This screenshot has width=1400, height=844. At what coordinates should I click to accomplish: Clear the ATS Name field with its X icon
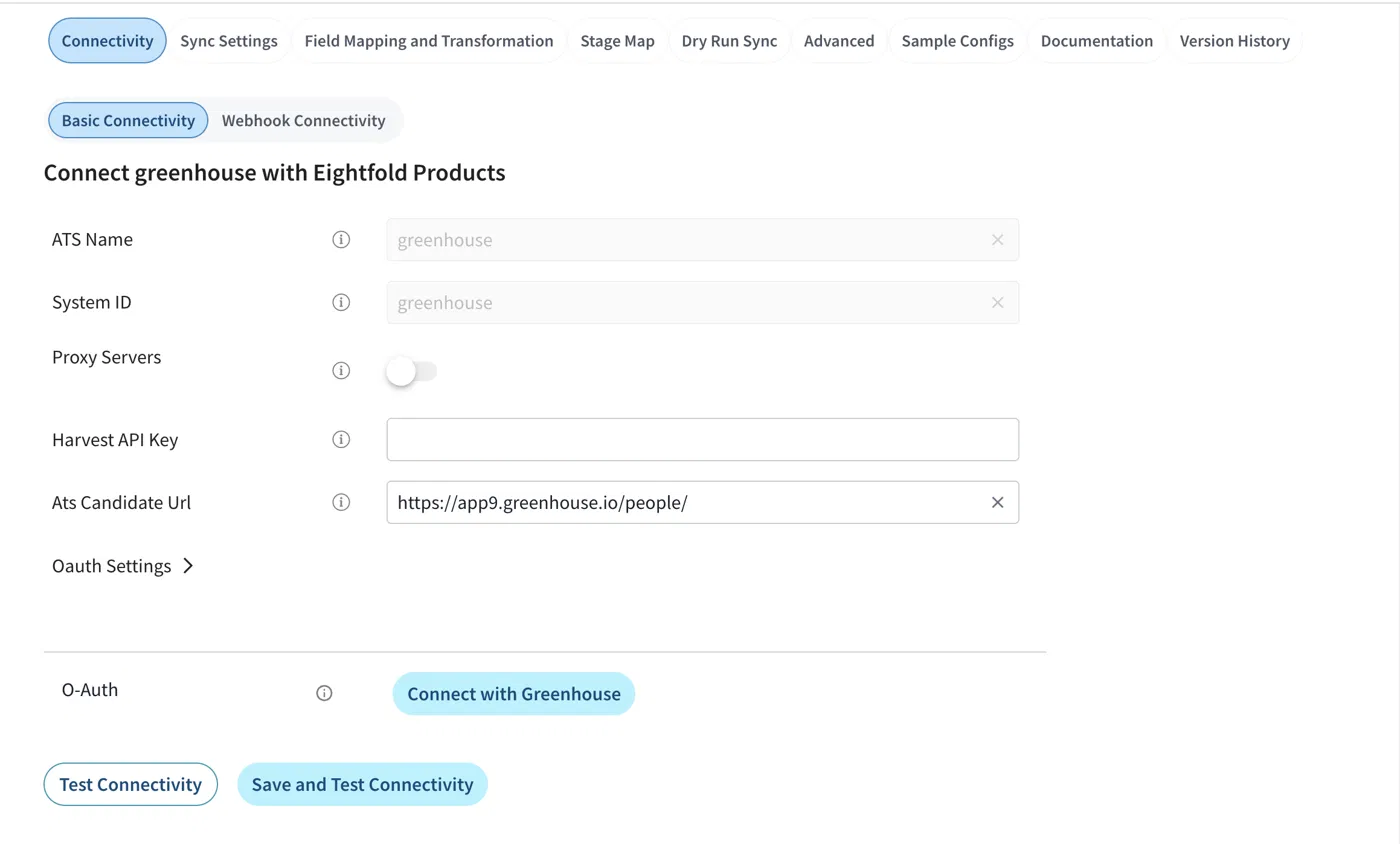[x=997, y=240]
